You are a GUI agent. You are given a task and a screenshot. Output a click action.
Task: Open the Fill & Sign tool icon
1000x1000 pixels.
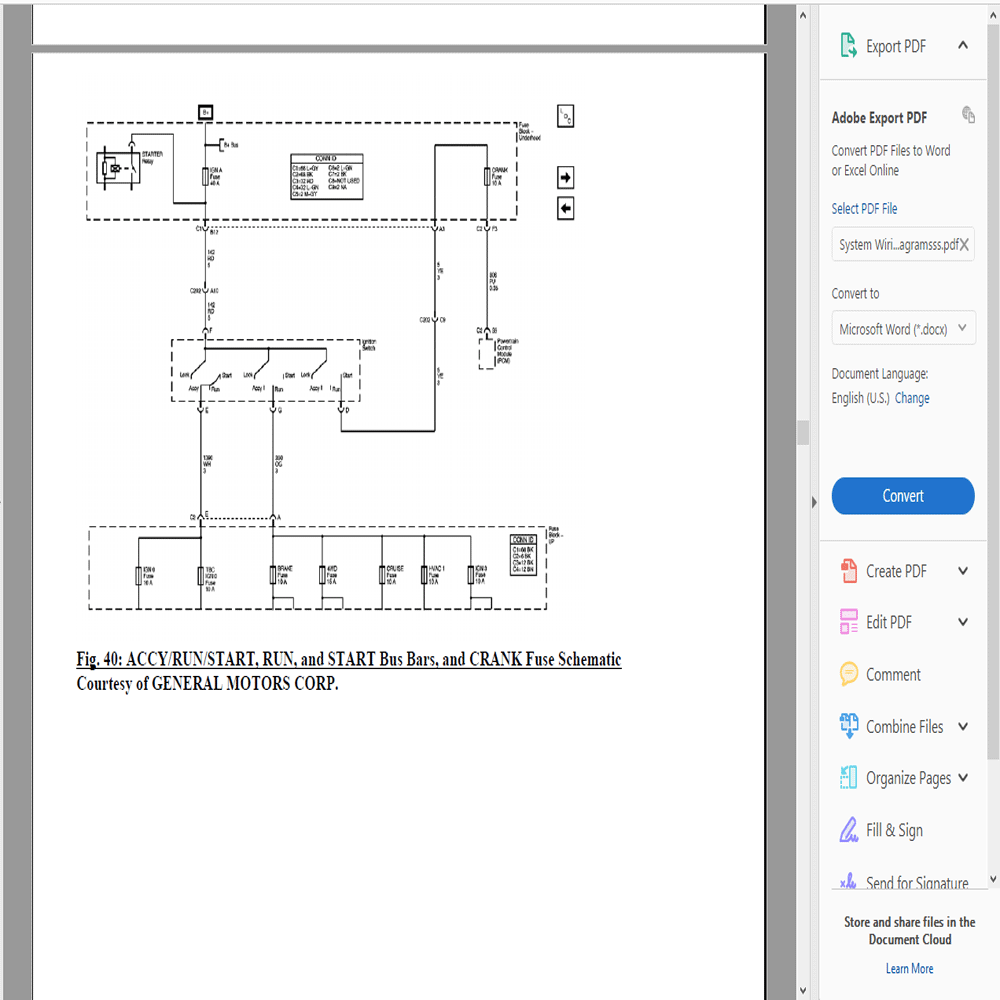[x=848, y=830]
